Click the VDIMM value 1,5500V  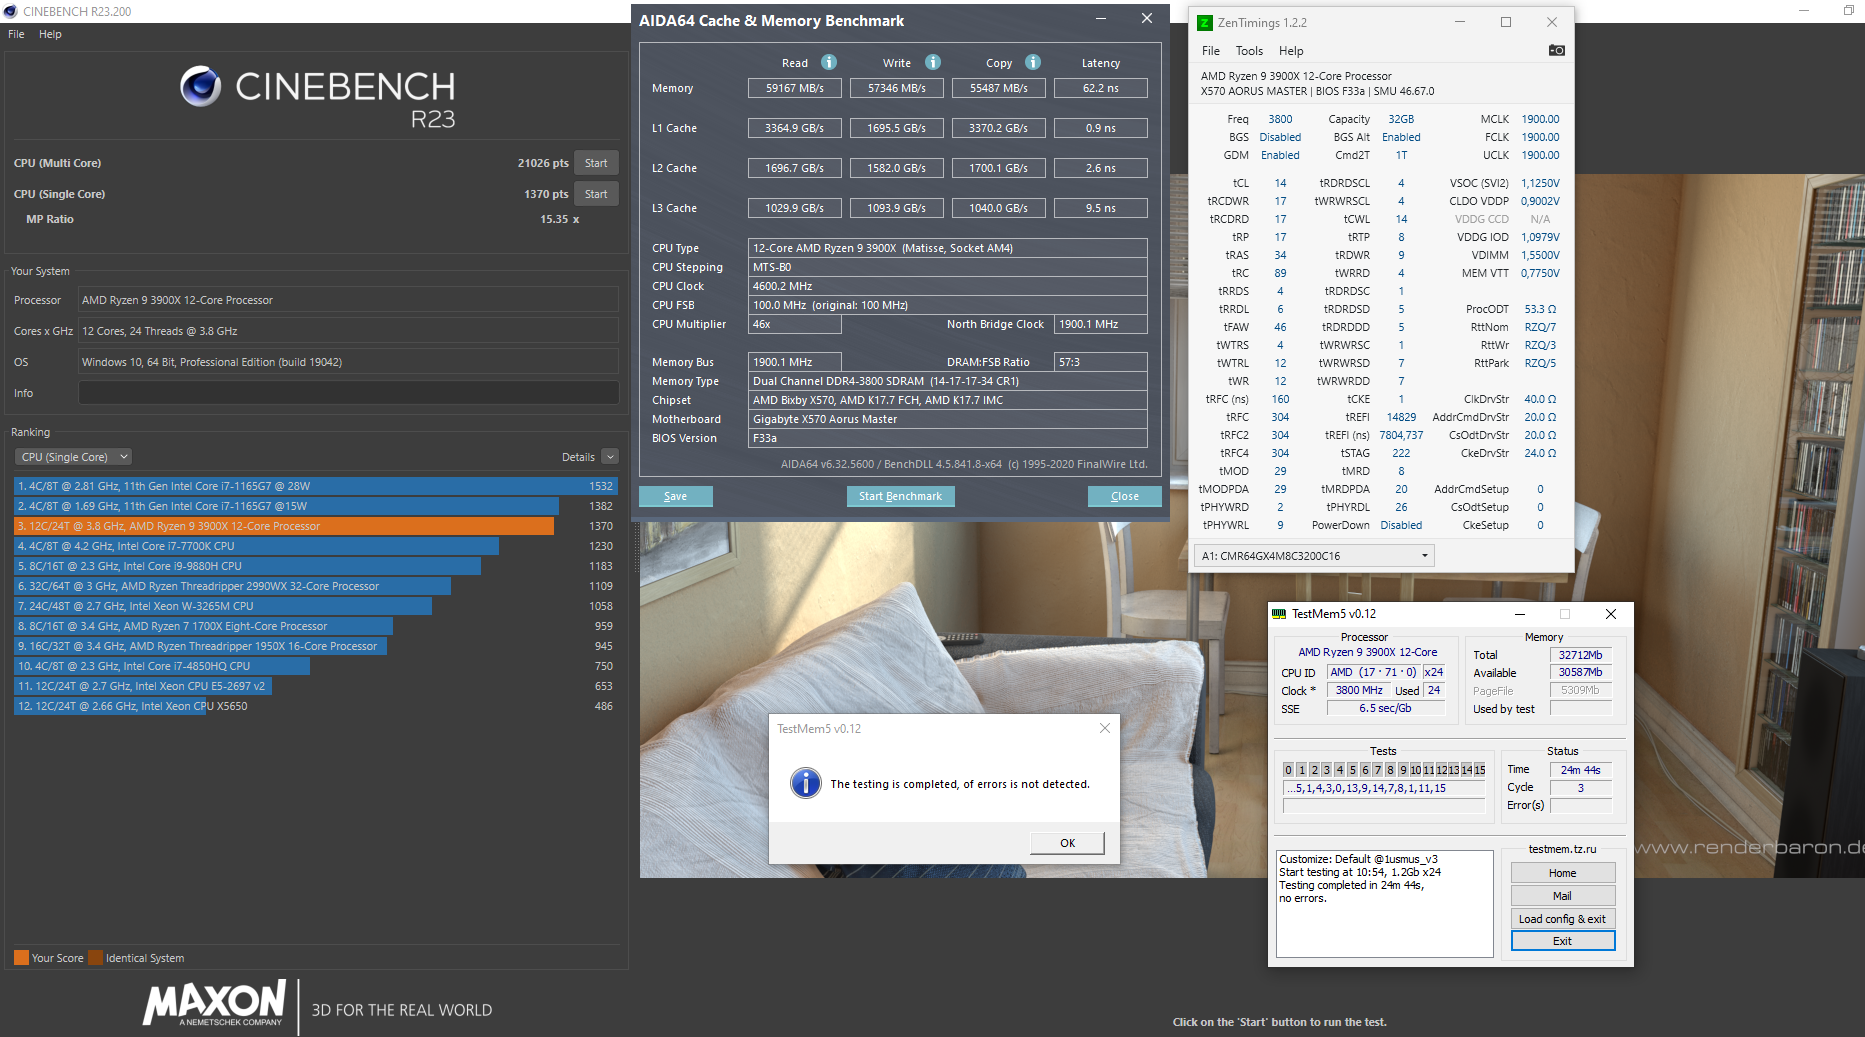pos(1540,255)
